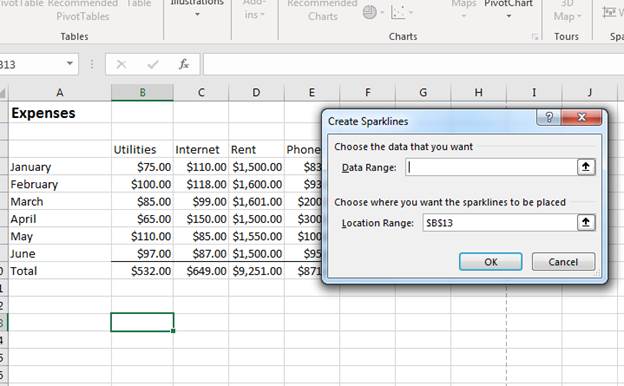
Task: Select column B header
Action: (142, 92)
